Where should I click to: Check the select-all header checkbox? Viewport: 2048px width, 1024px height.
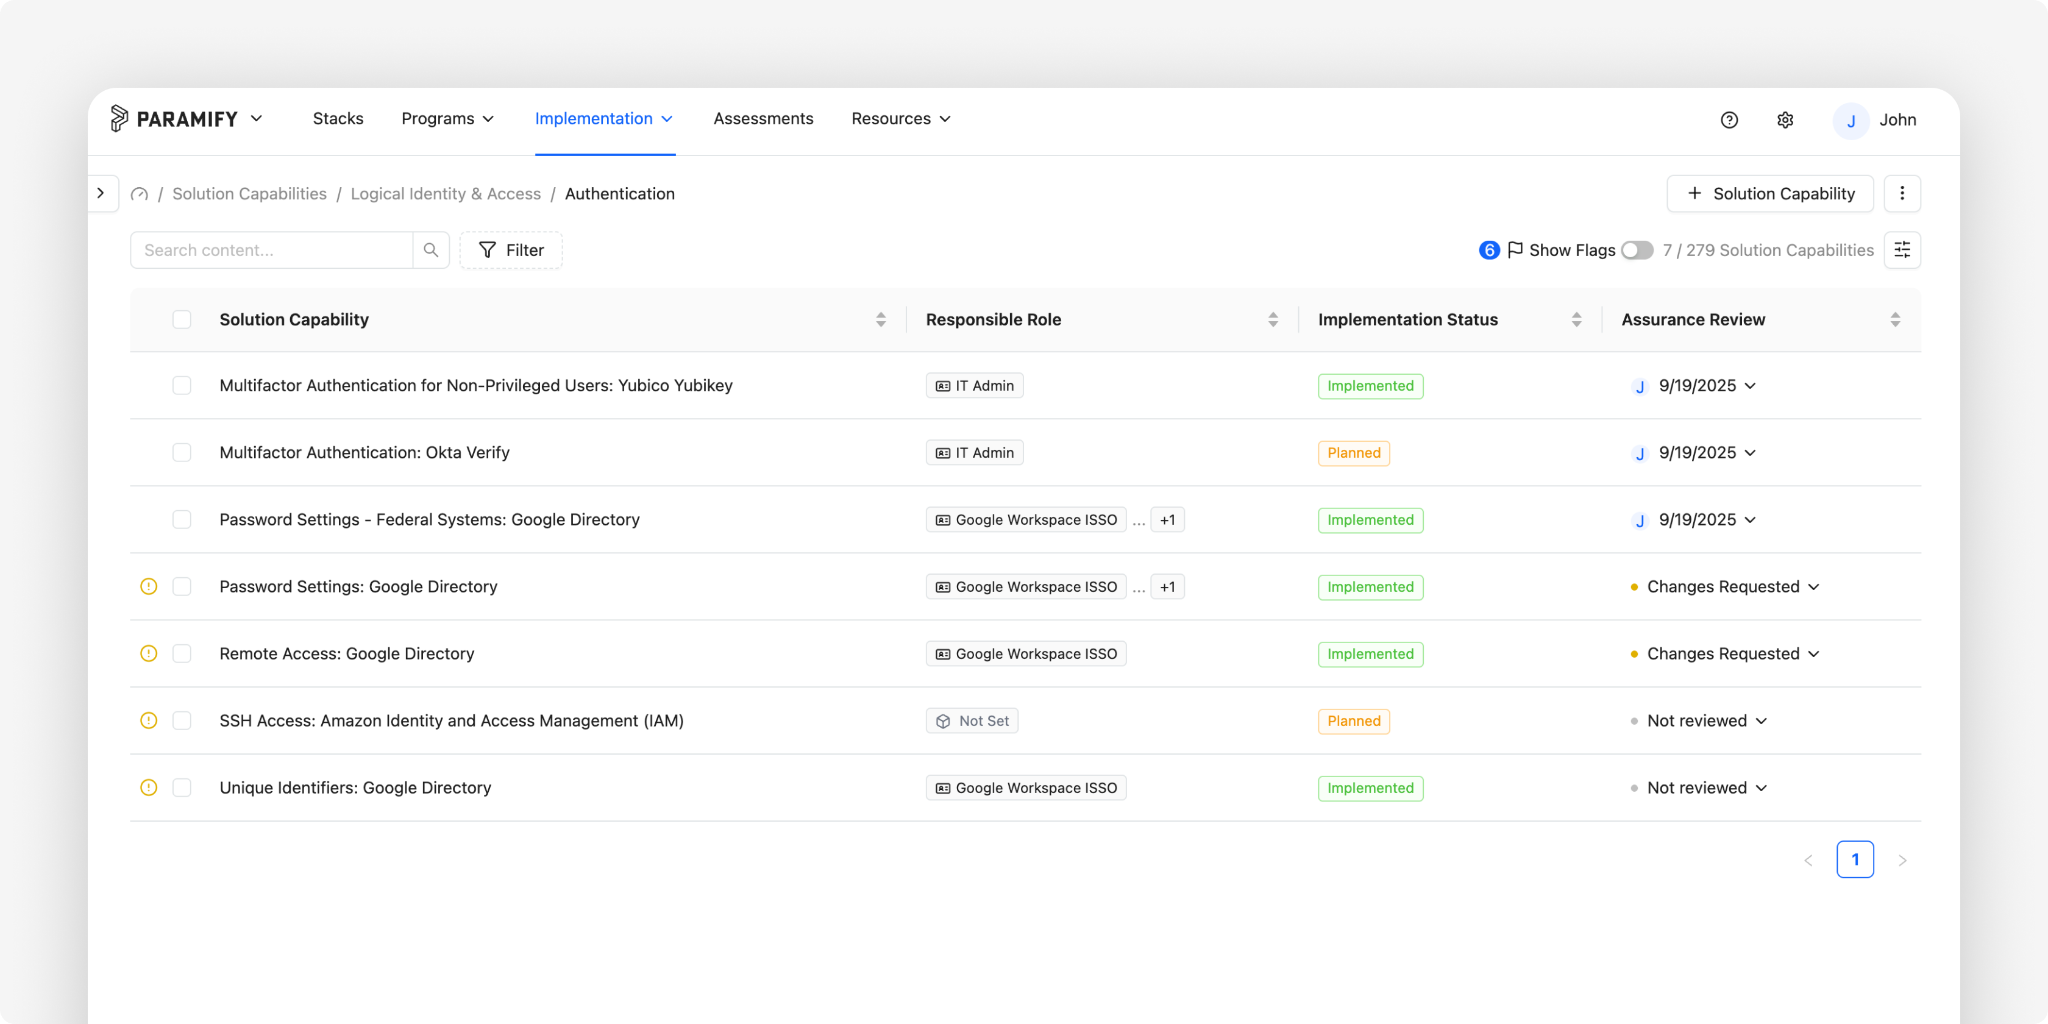[182, 320]
